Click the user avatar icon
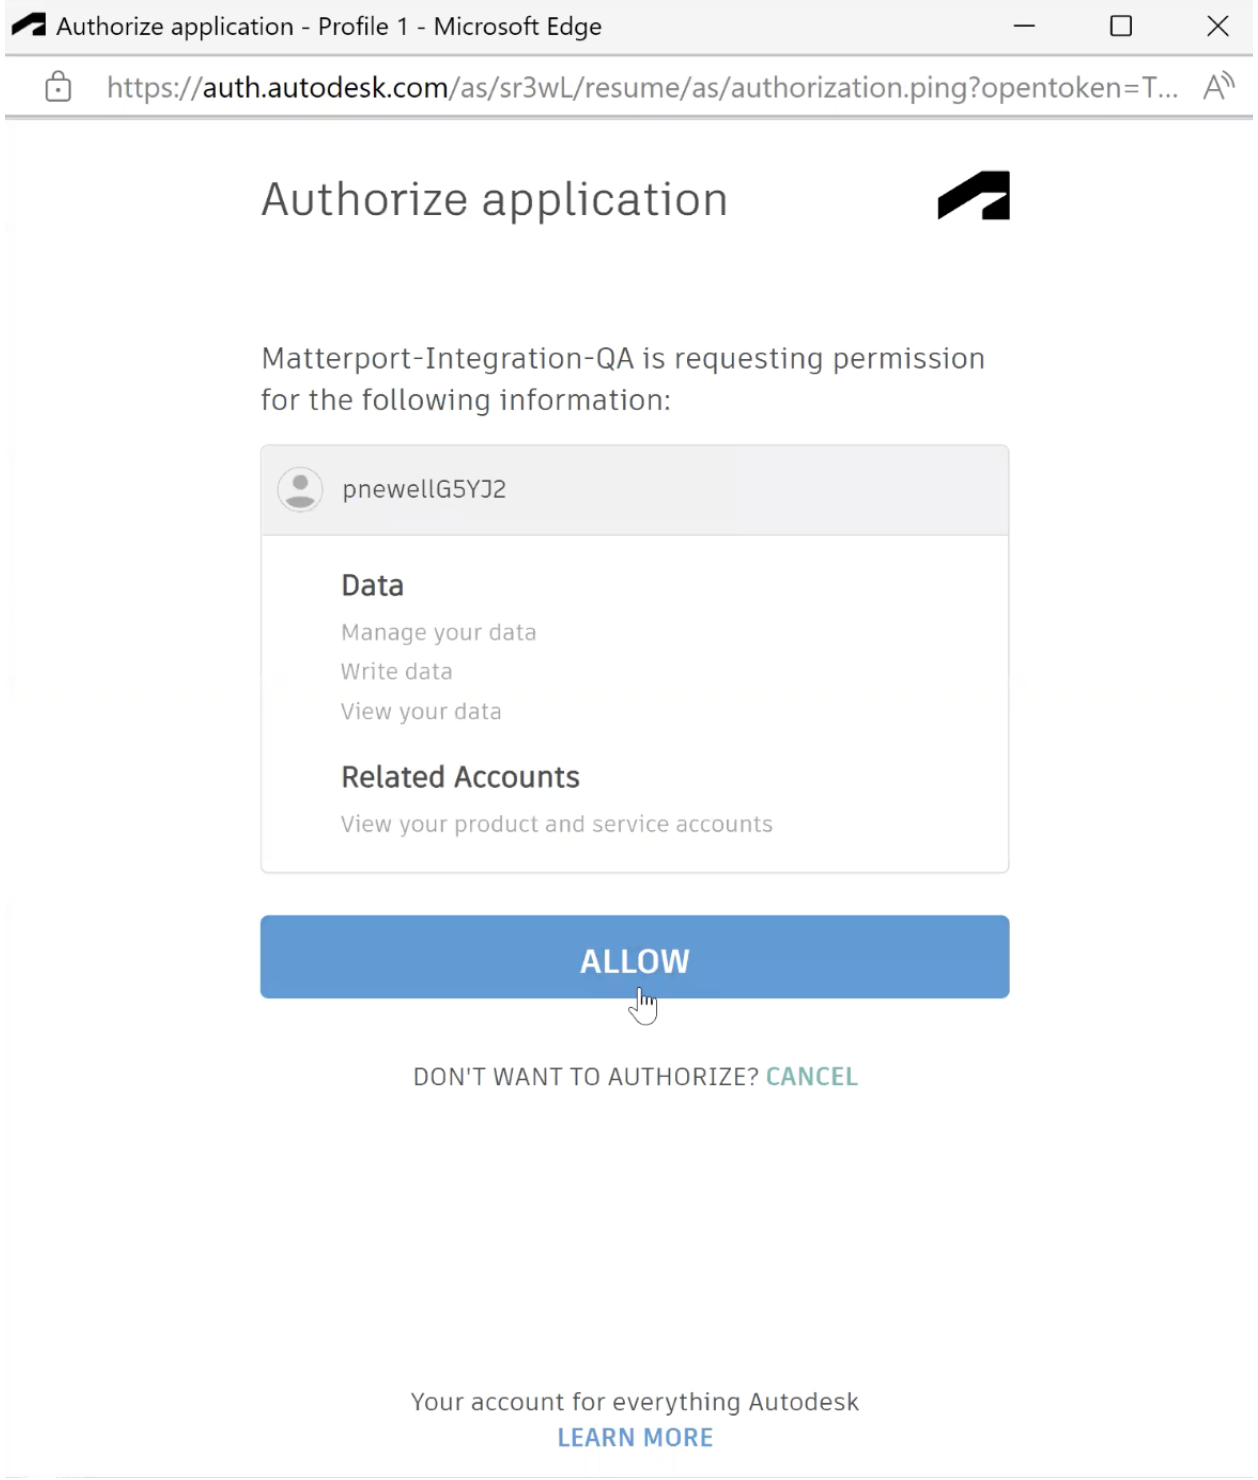This screenshot has width=1258, height=1480. [300, 490]
